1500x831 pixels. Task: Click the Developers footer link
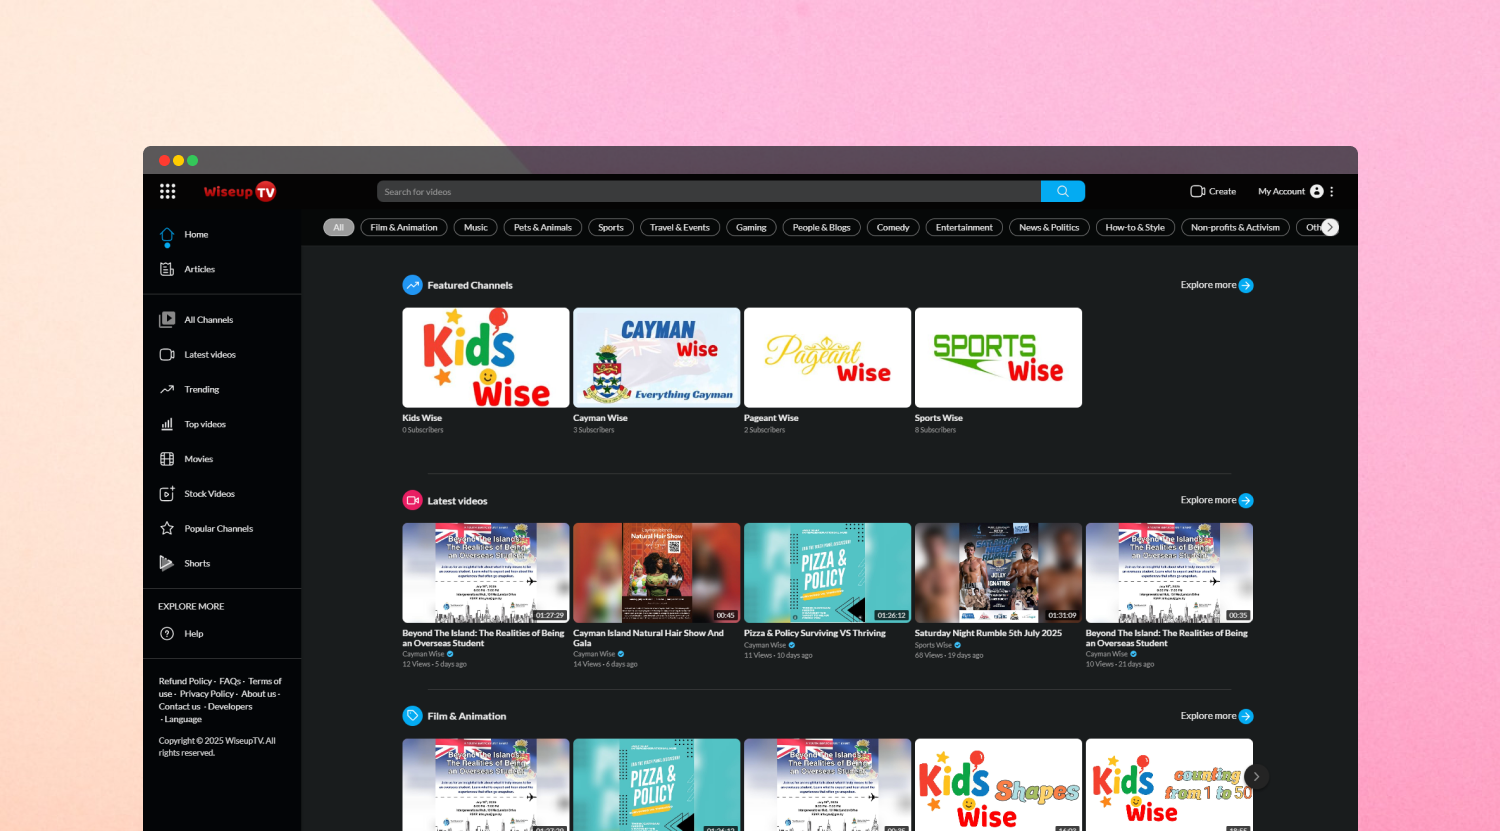230,707
